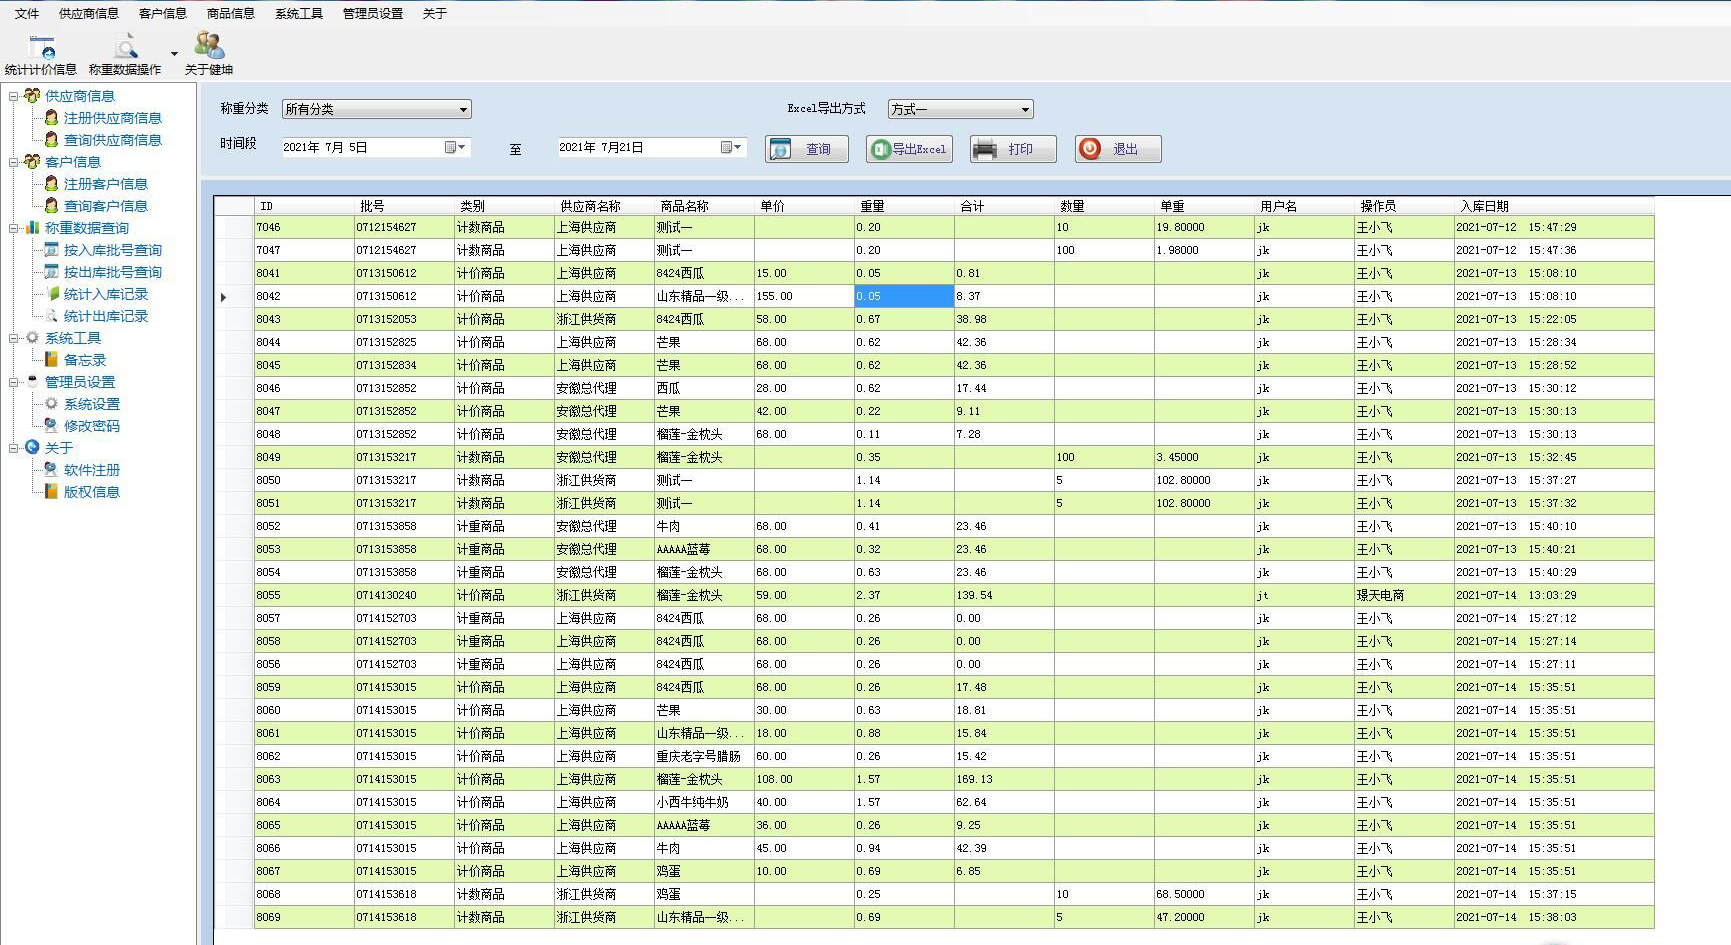This screenshot has width=1731, height=945.
Task: Select the 供应商信息 tree label
Action: (x=80, y=96)
